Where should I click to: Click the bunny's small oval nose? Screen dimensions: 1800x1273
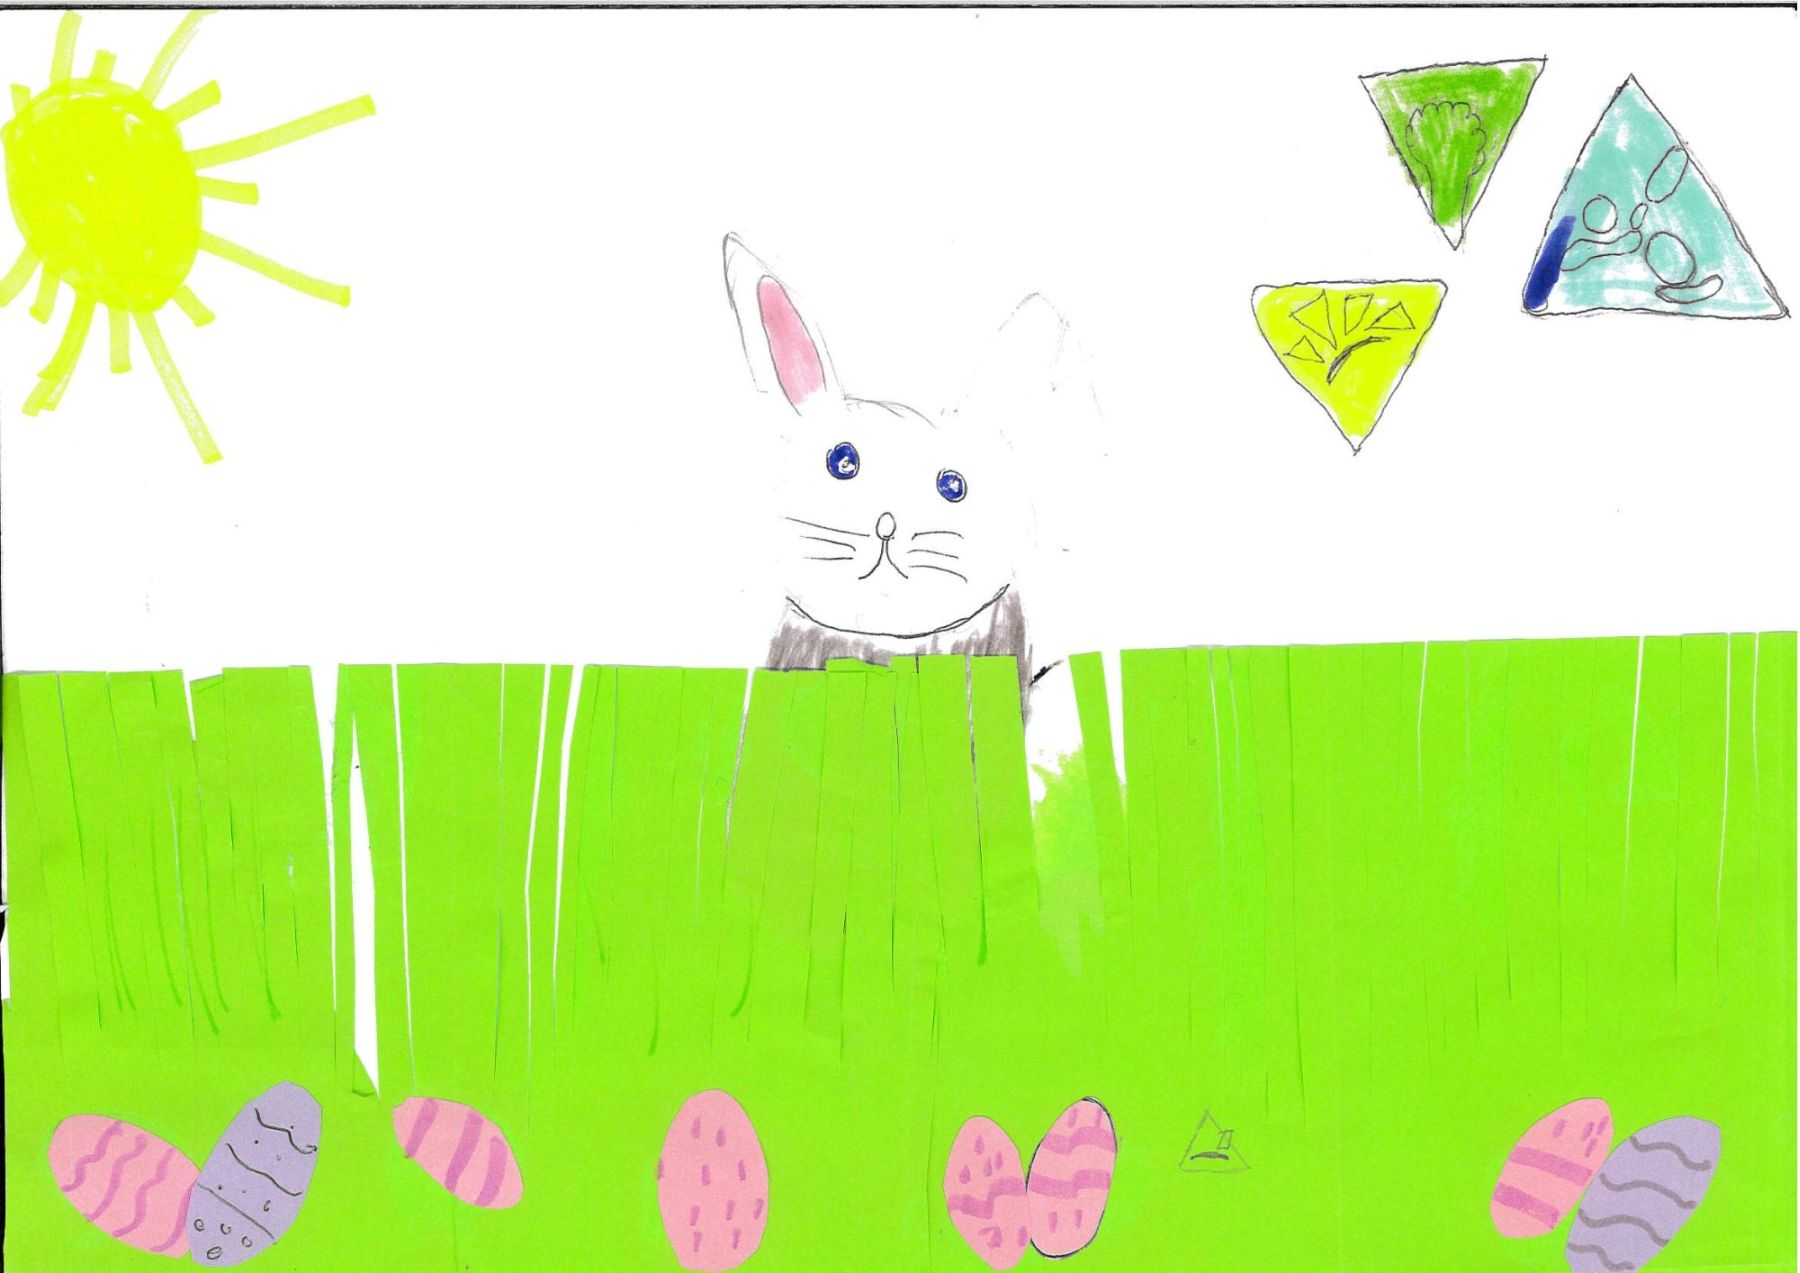[886, 525]
